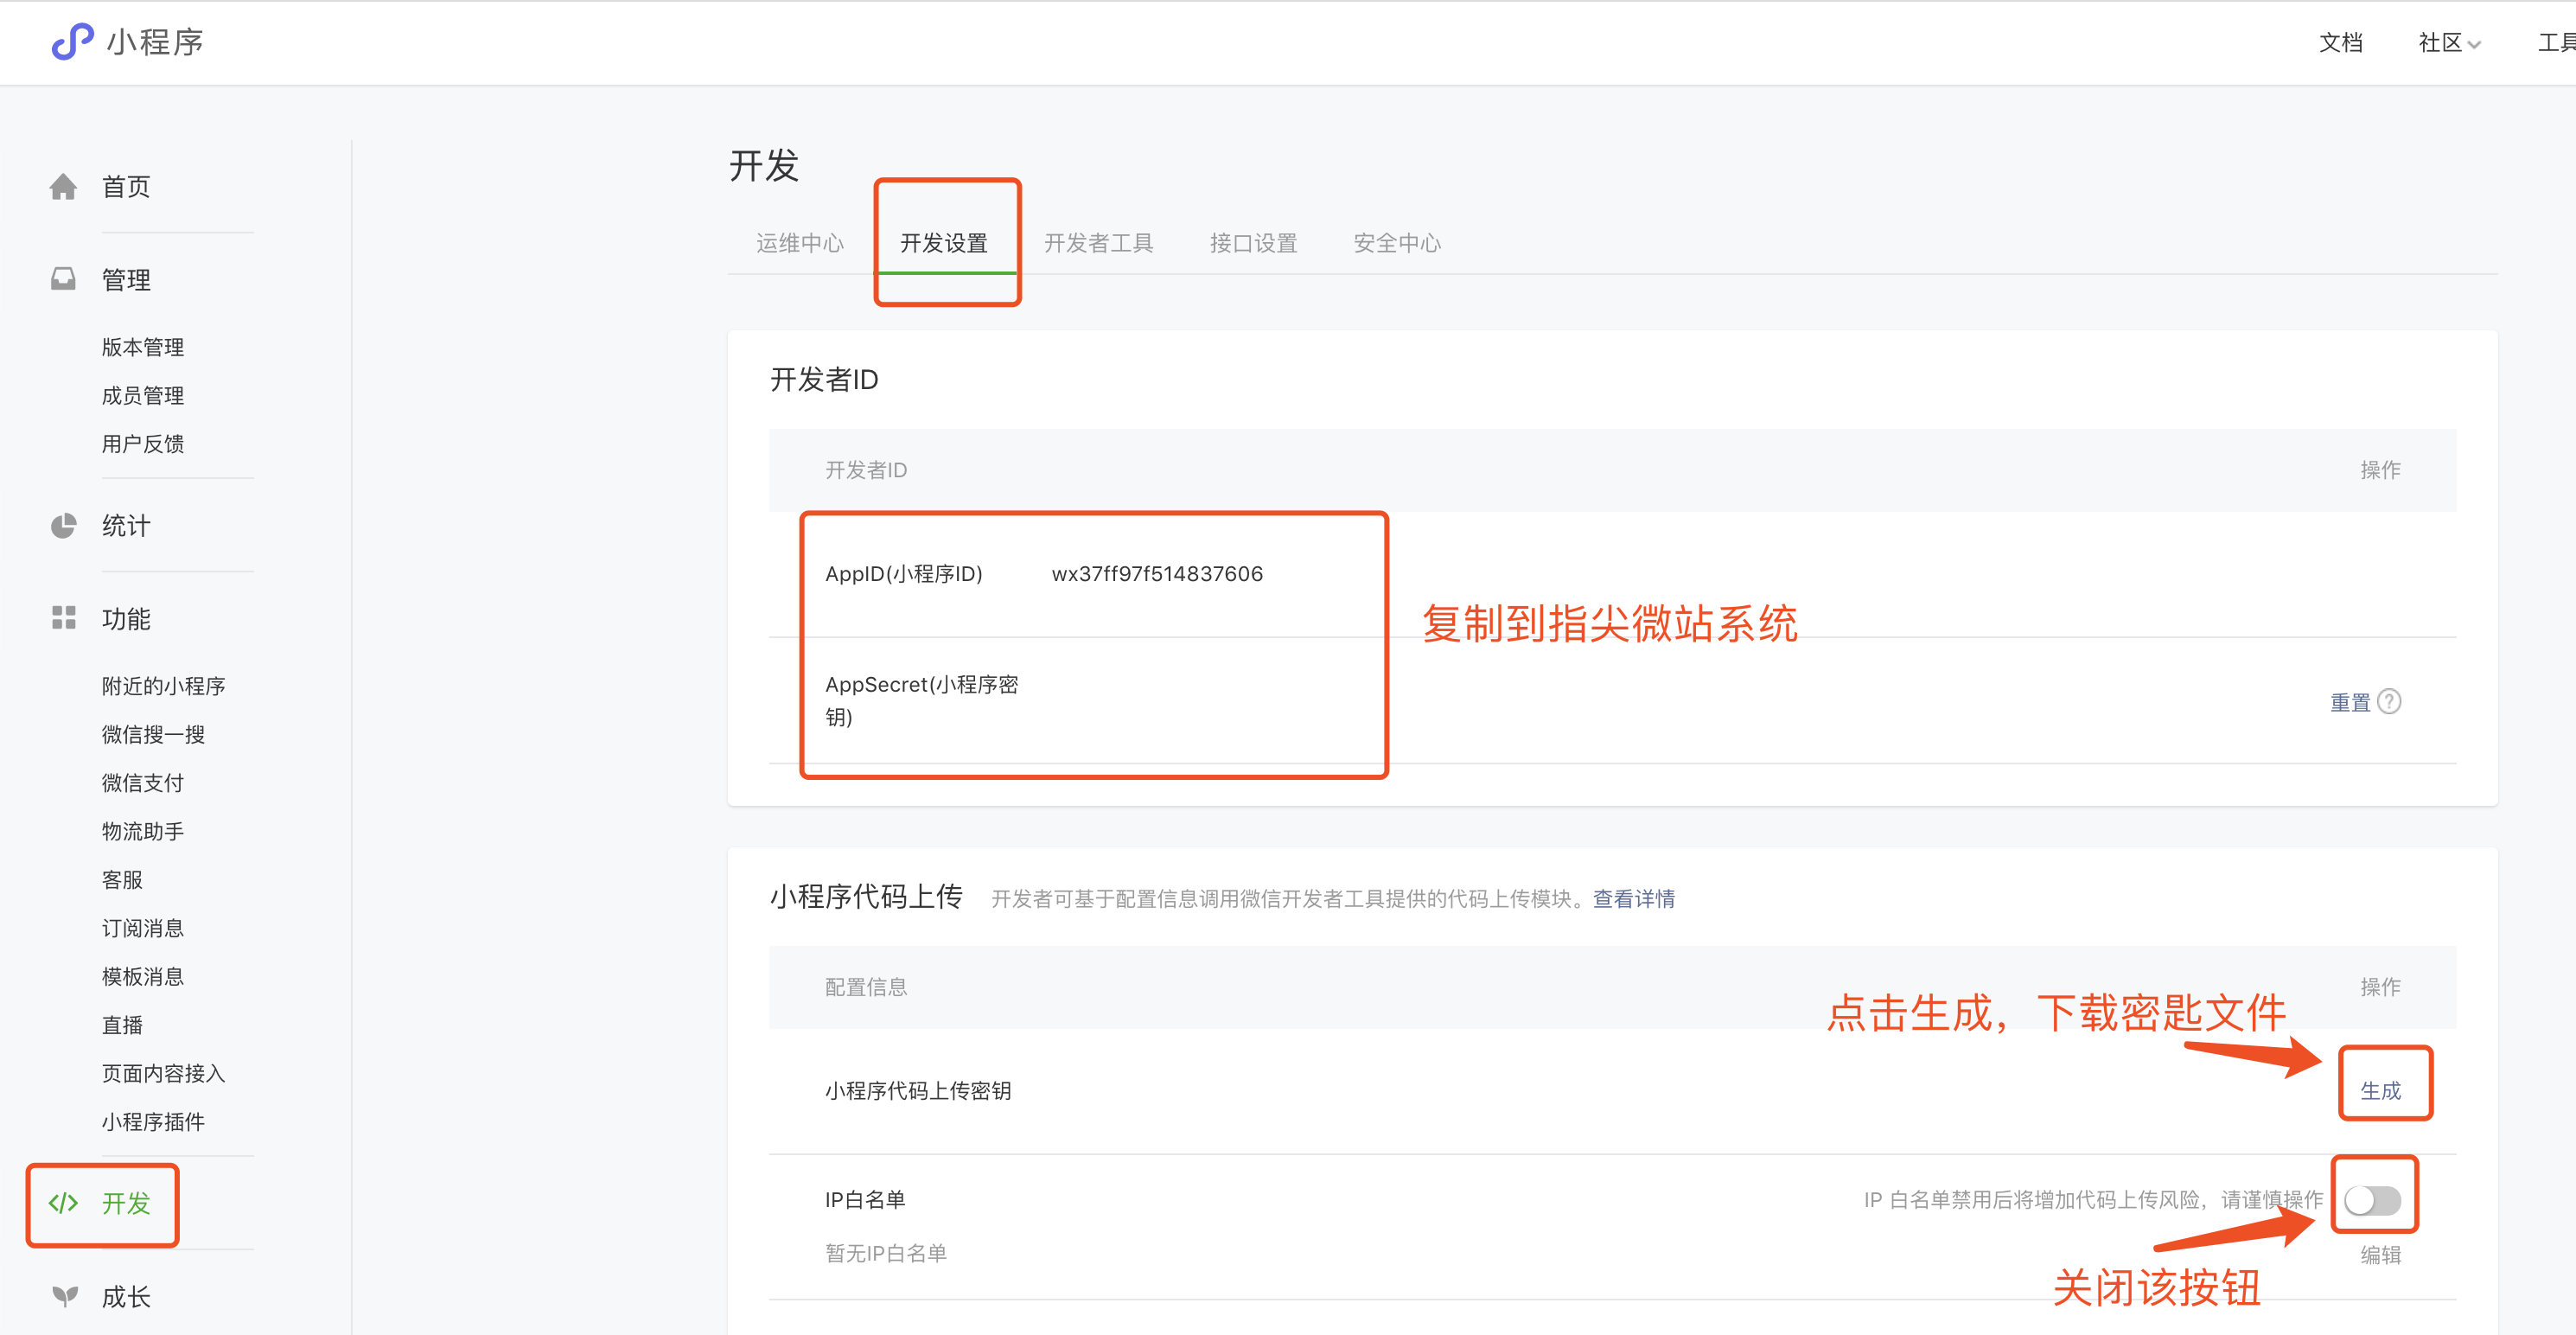The height and width of the screenshot is (1335, 2576).
Task: Click the help question mark beside 重置
Action: click(x=2389, y=702)
